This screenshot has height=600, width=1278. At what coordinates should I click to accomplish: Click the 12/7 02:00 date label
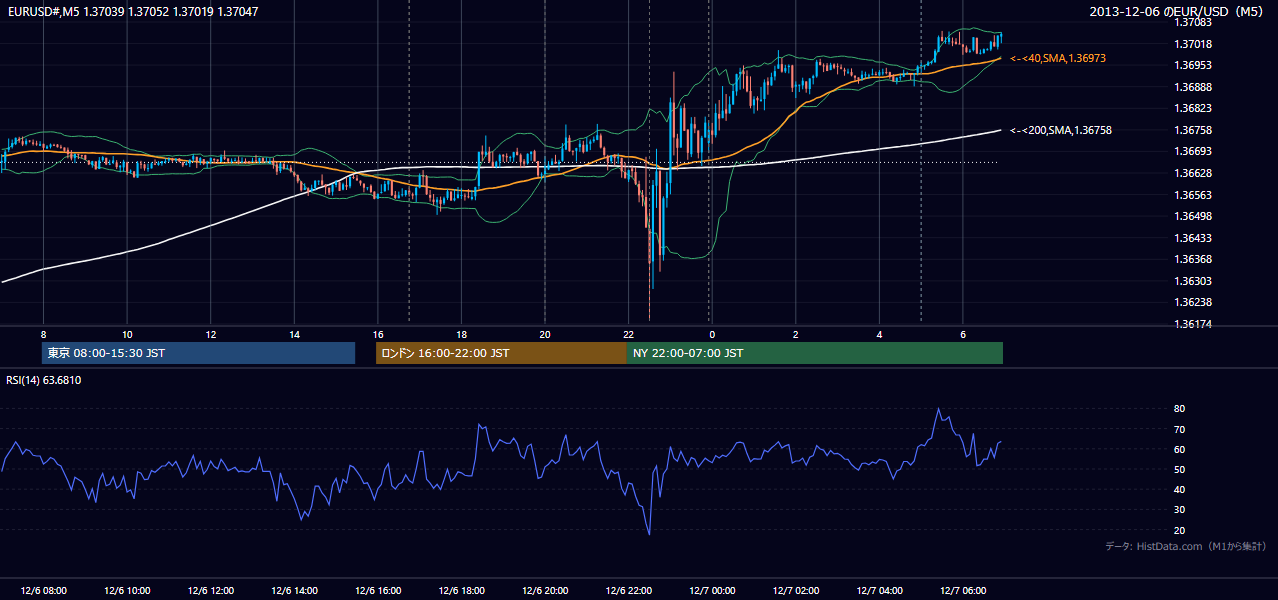[795, 591]
